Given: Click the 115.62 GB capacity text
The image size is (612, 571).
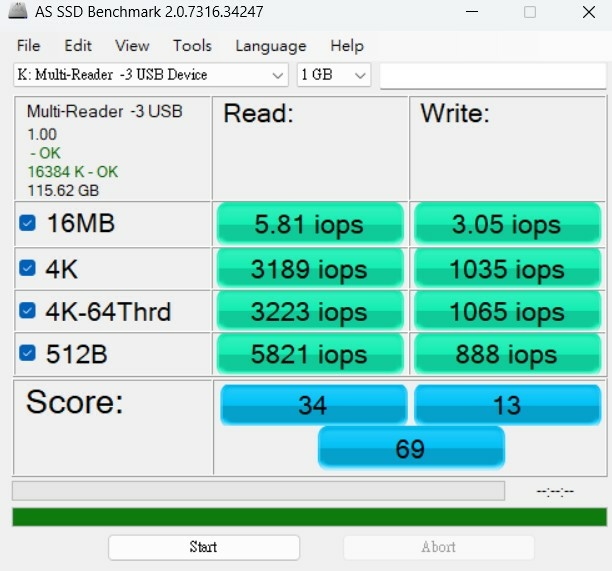Looking at the screenshot, I should tap(63, 190).
